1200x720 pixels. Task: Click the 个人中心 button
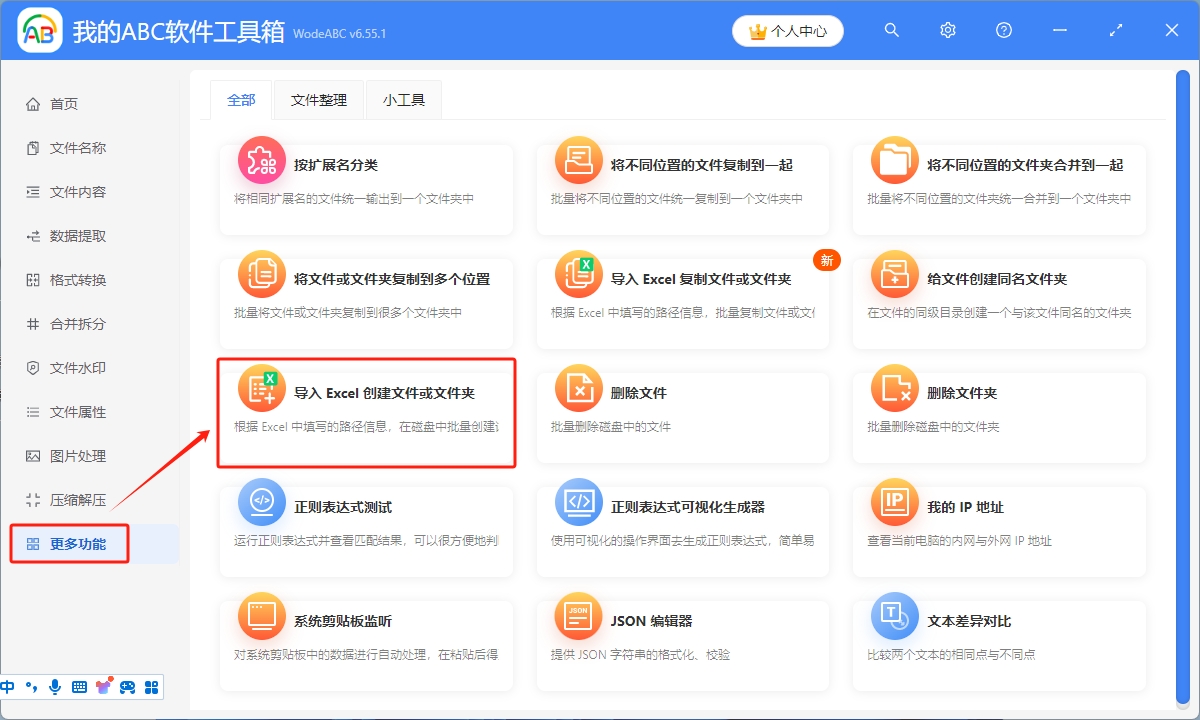788,30
